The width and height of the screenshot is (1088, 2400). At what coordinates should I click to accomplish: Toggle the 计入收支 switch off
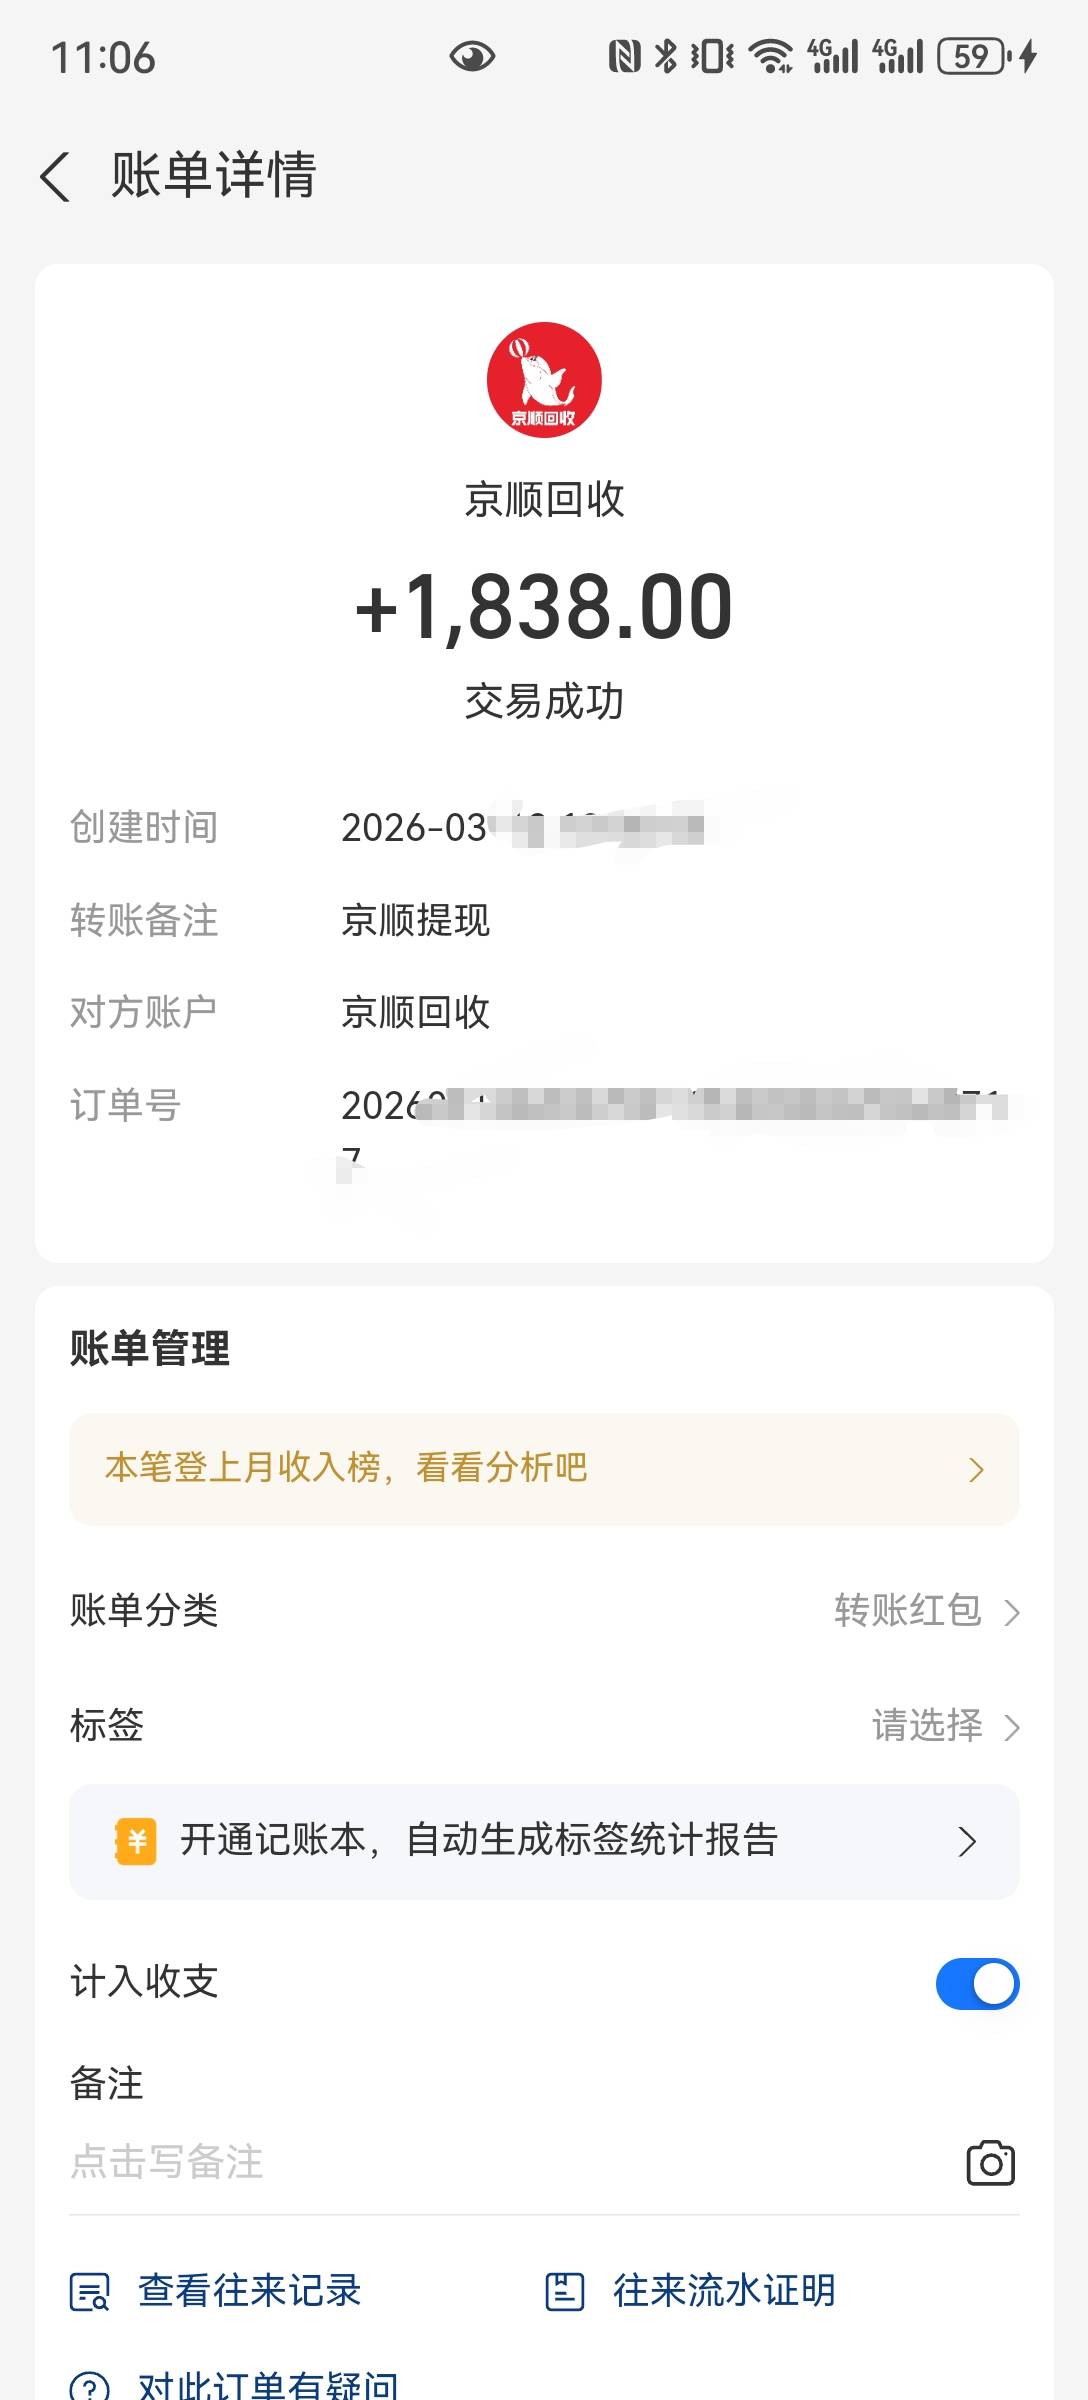977,1983
